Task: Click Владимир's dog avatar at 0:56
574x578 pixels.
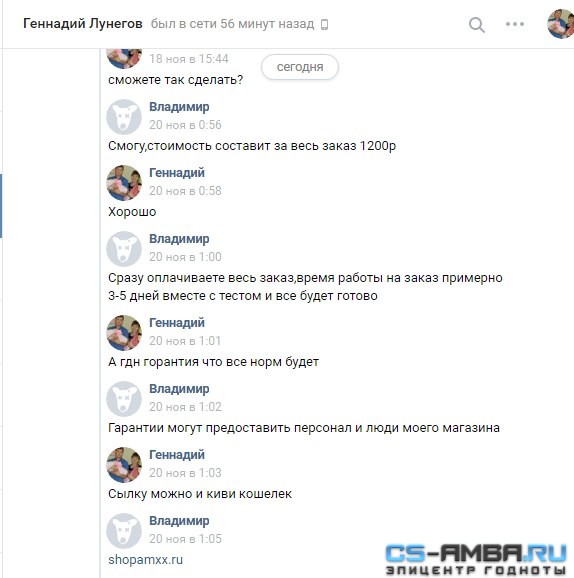Action: coord(124,117)
